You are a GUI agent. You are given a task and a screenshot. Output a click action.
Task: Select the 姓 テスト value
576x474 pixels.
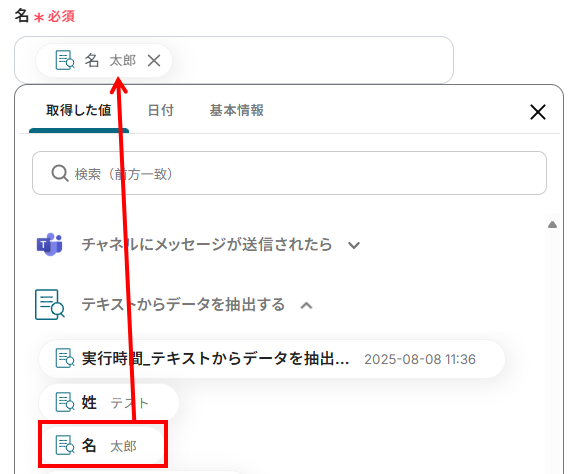pos(109,402)
